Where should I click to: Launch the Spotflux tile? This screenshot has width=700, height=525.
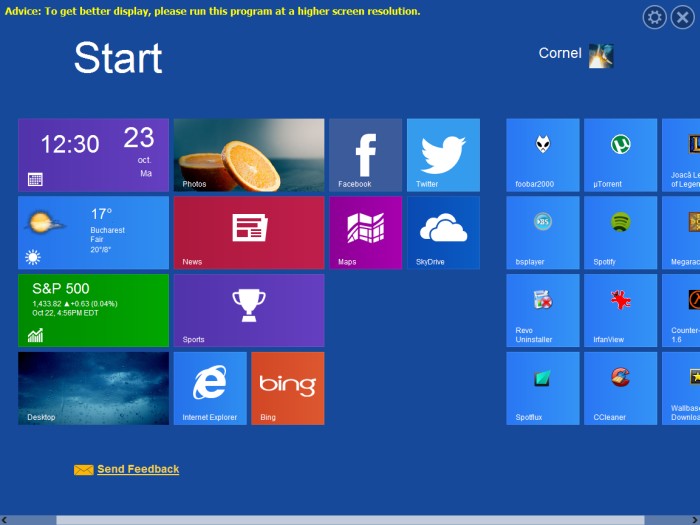(543, 388)
